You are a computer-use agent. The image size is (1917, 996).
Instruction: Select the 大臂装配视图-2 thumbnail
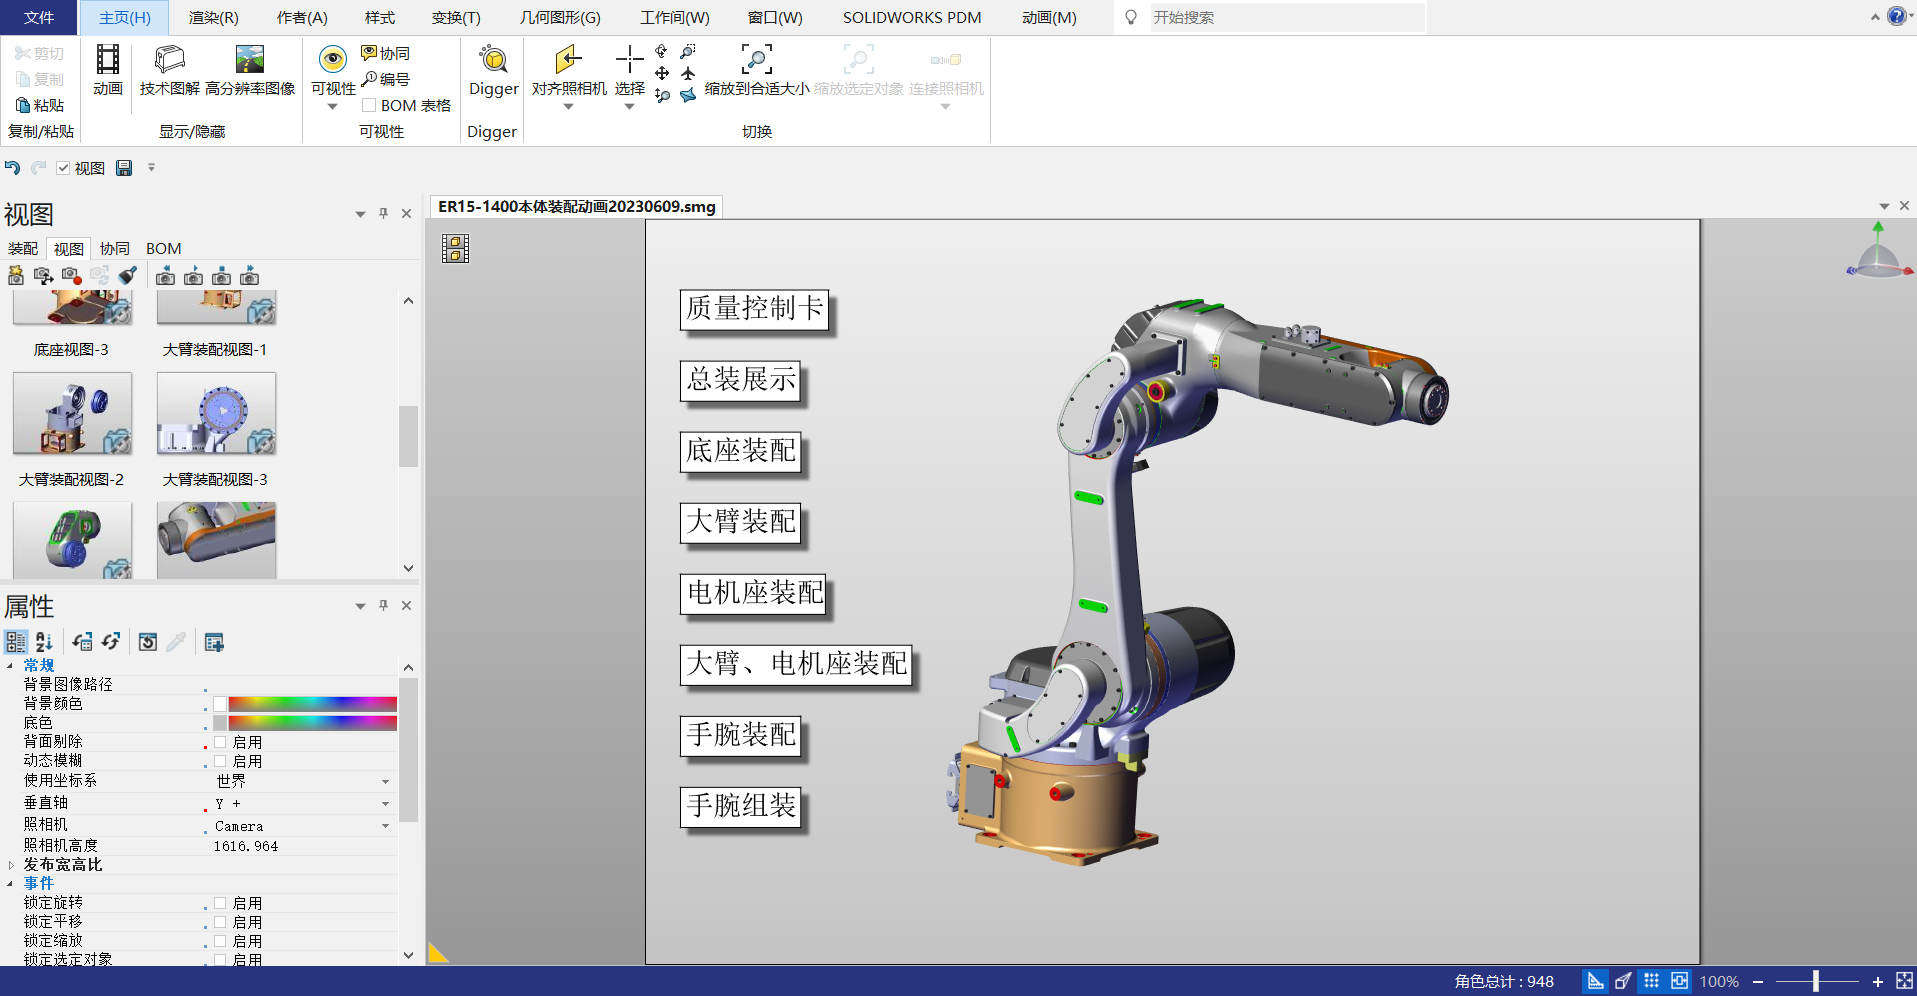(72, 414)
